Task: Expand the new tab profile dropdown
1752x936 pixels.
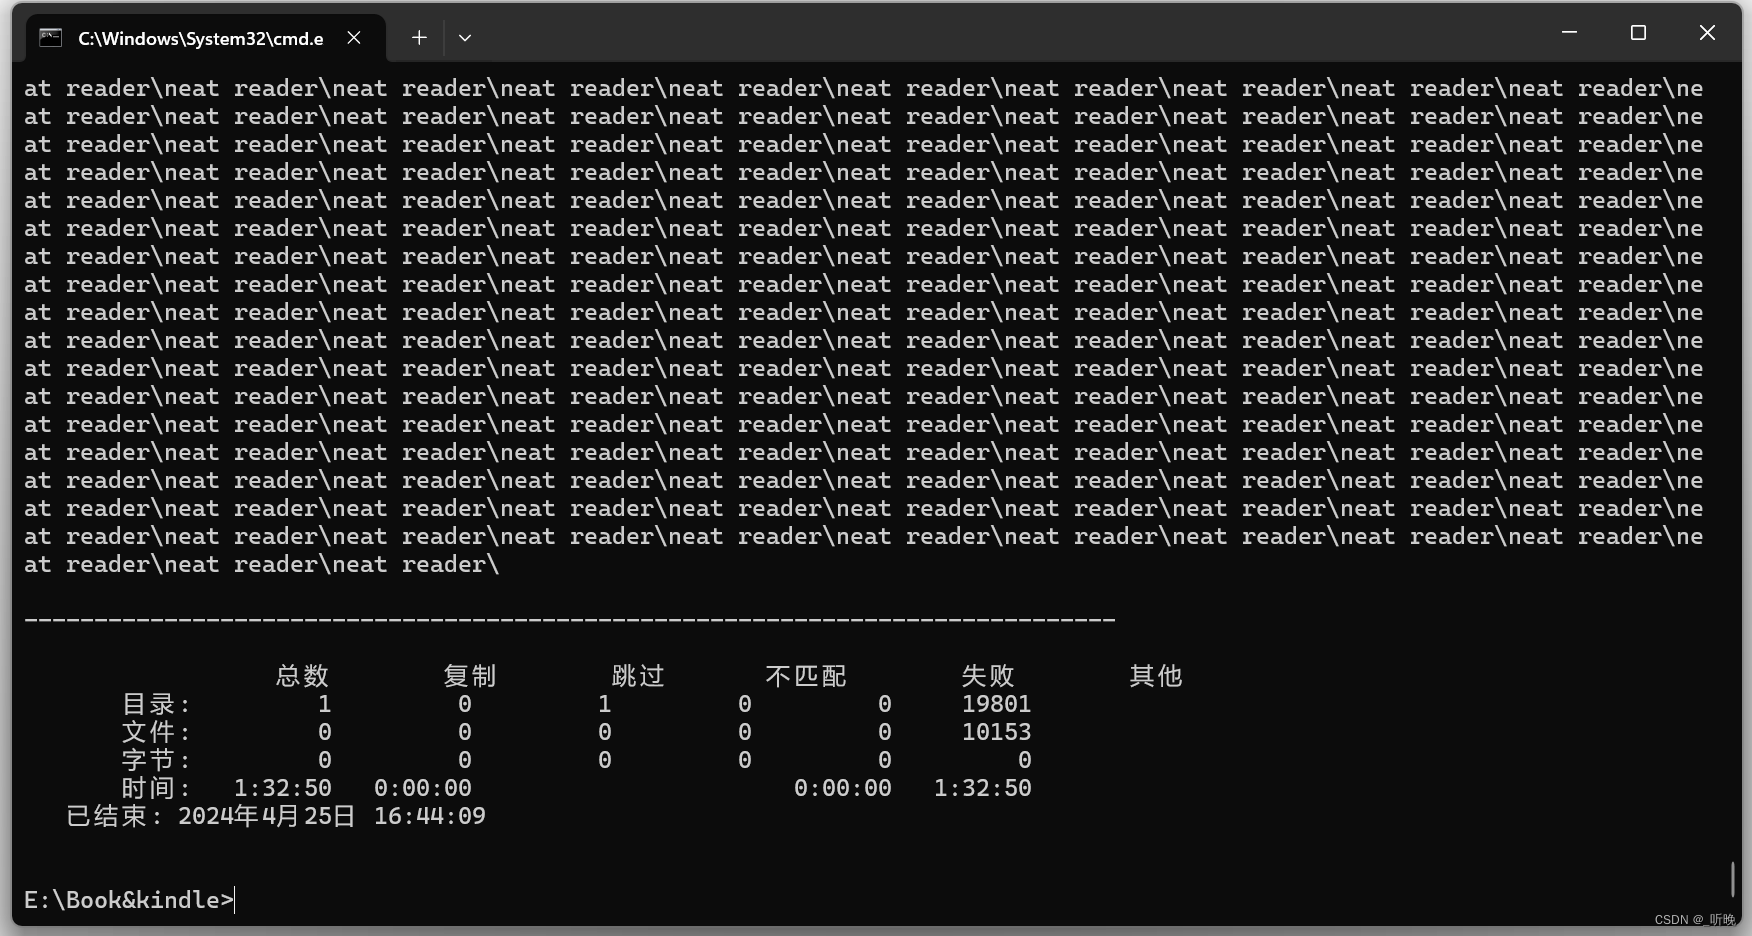Action: click(465, 38)
